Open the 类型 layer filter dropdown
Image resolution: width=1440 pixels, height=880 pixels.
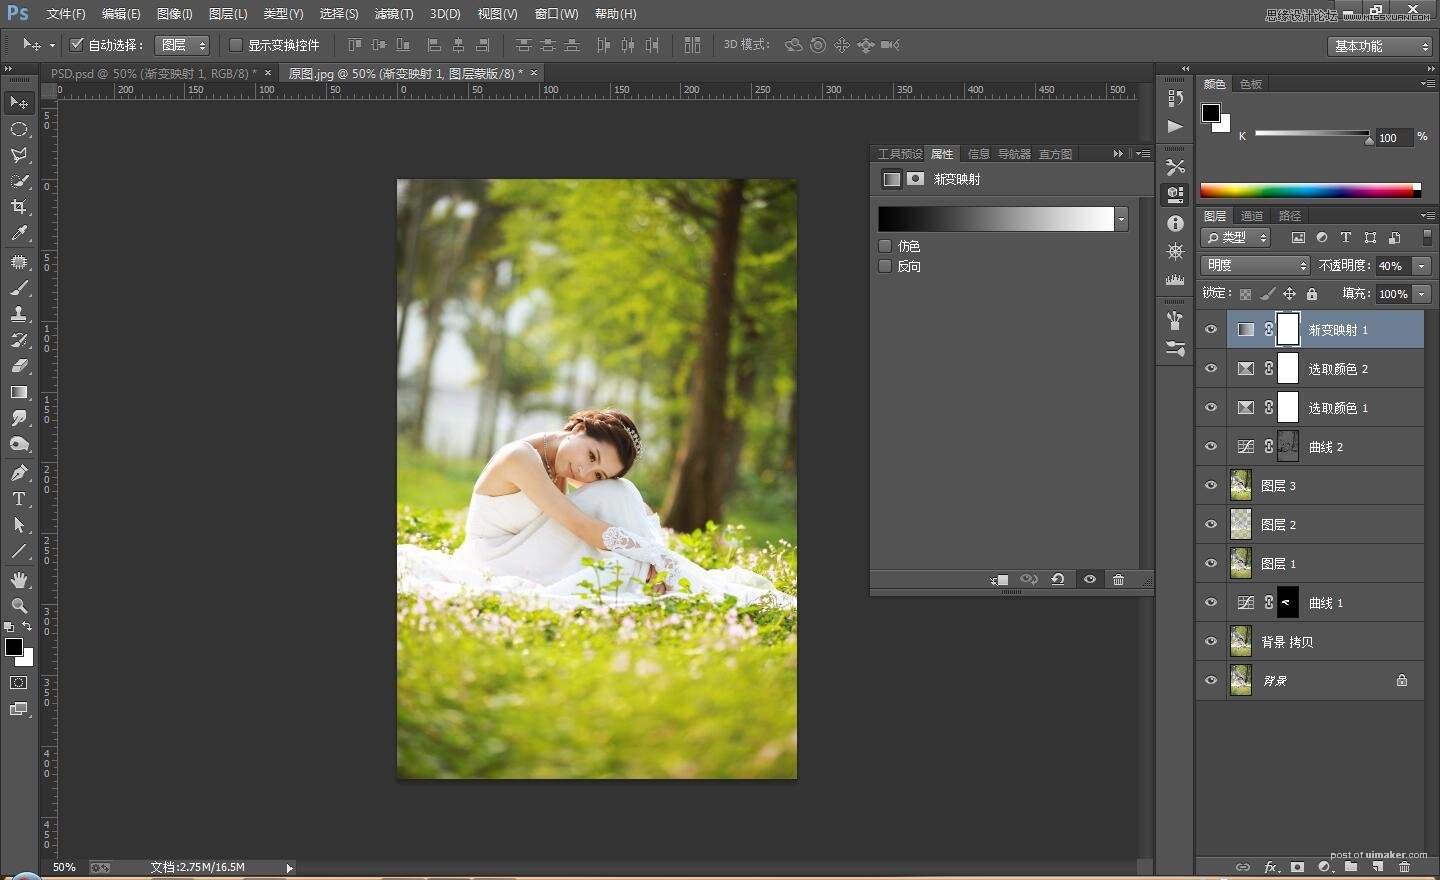tap(1236, 237)
